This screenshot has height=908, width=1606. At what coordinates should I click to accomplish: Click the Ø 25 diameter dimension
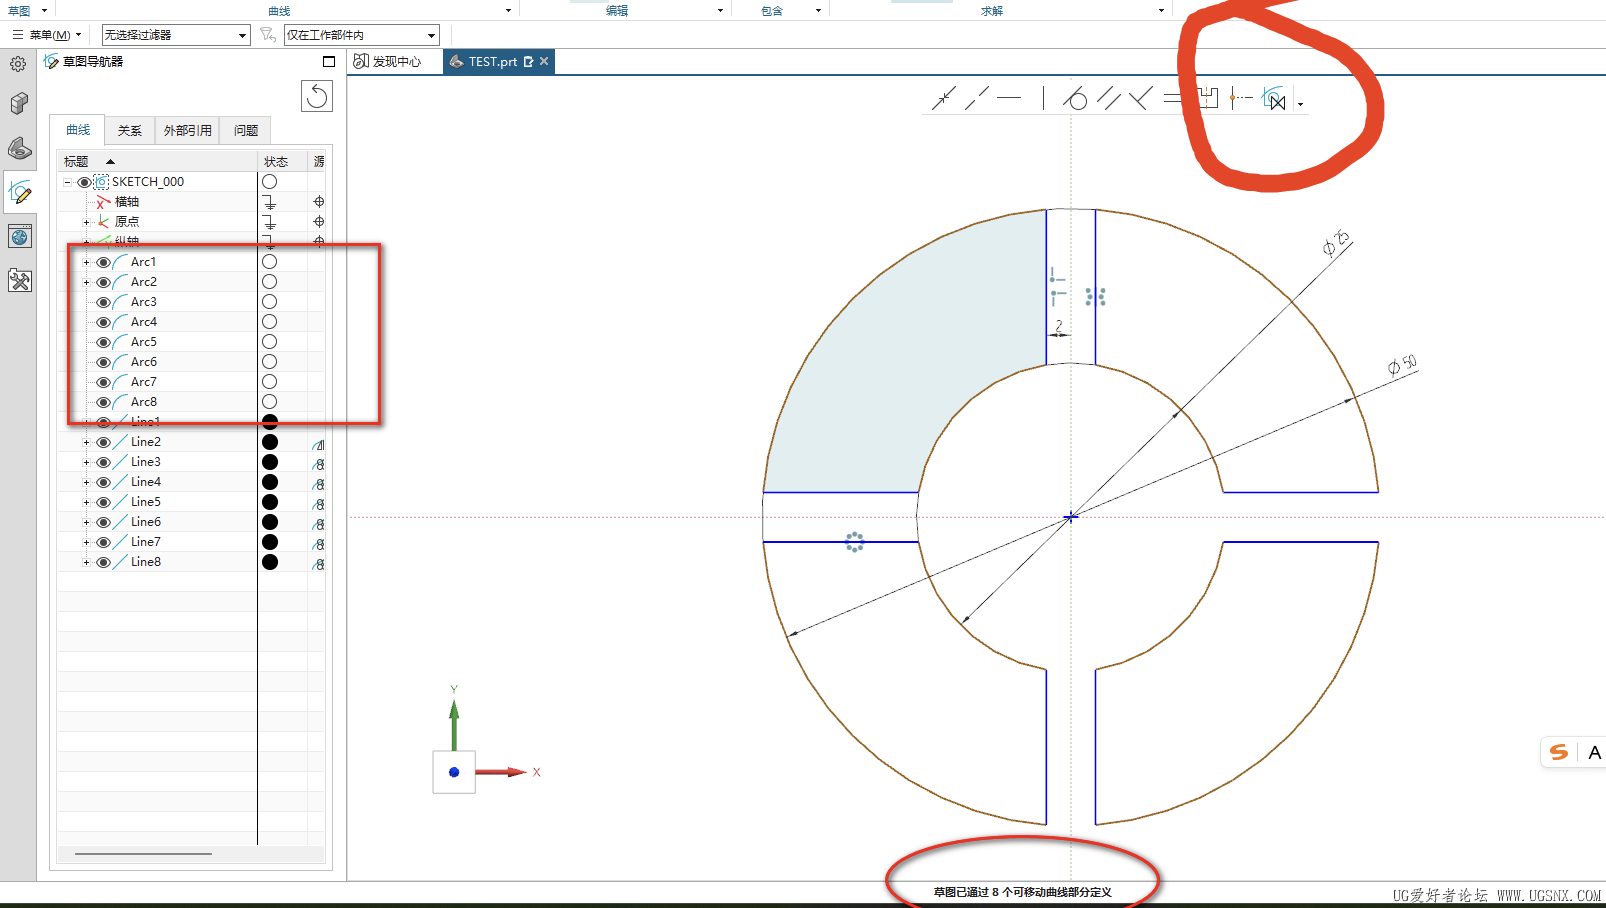1336,242
